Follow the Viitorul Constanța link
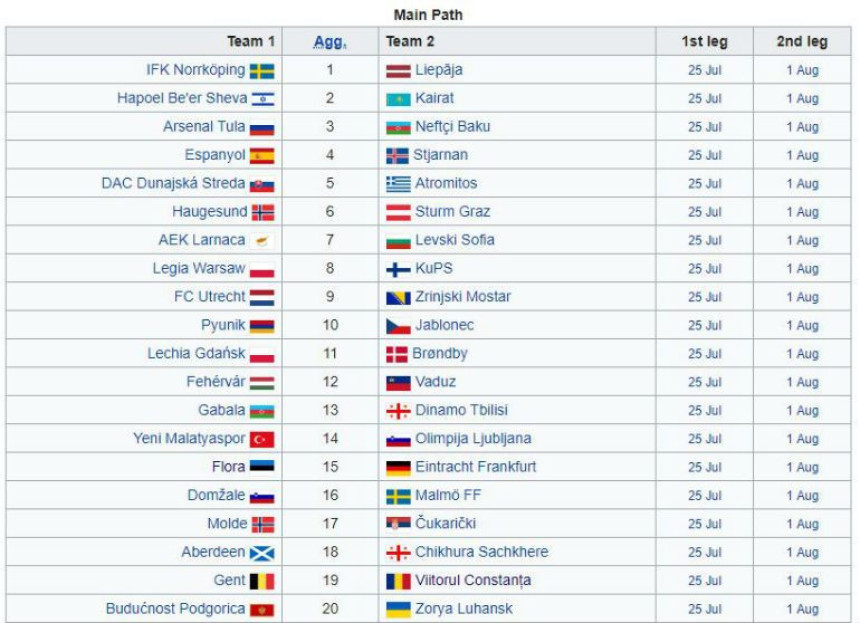860x623 pixels. [473, 580]
